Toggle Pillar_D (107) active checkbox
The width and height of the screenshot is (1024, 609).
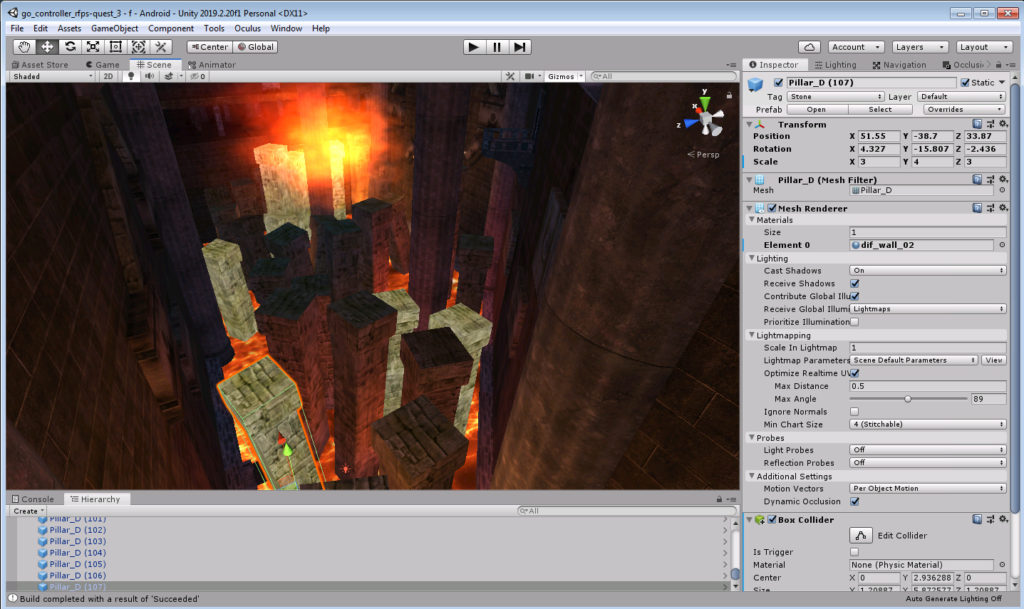[778, 82]
